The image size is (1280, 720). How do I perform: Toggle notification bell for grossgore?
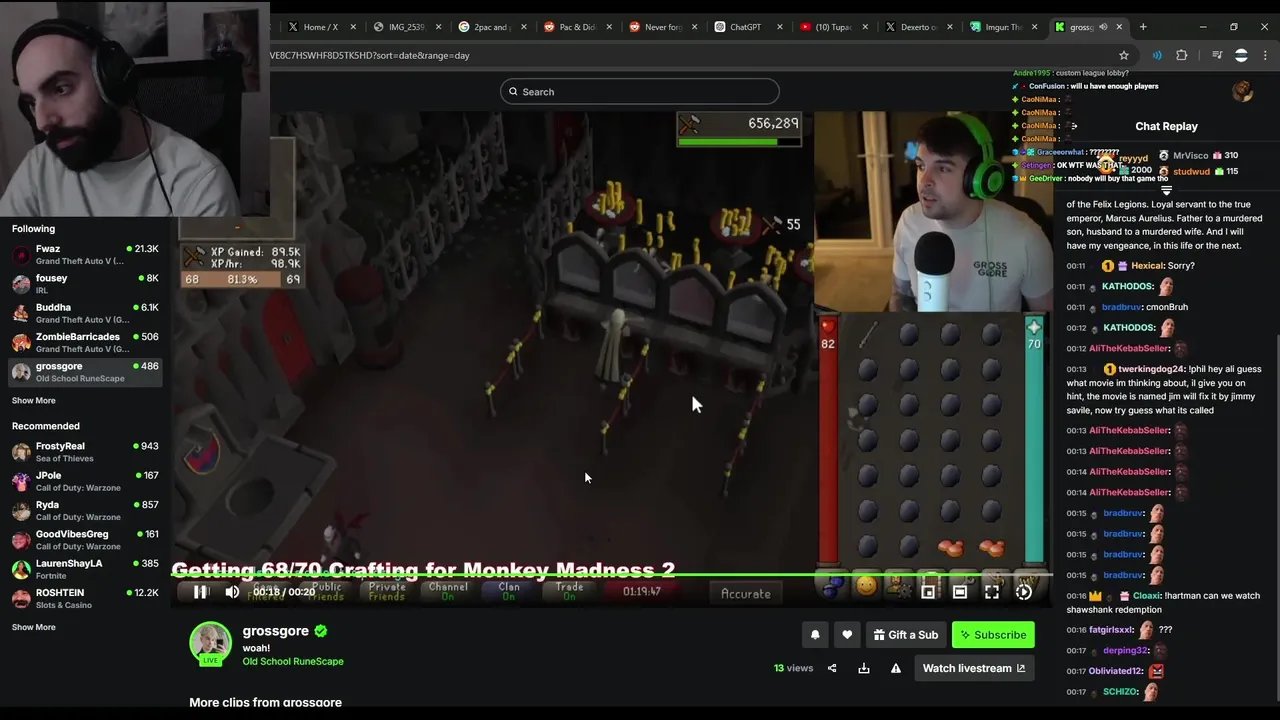click(x=815, y=635)
